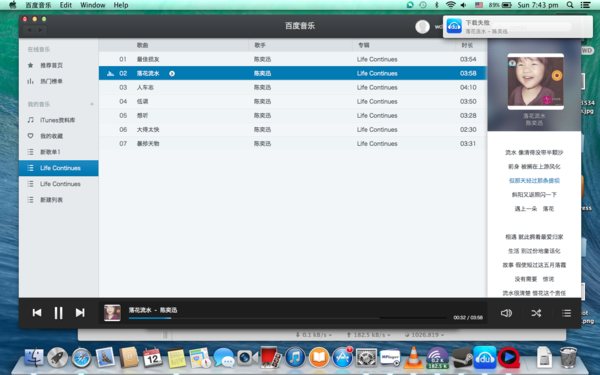Screen dimensions: 600x375
Task: Click the star icon beside 推荐首页
Action: coord(30,65)
